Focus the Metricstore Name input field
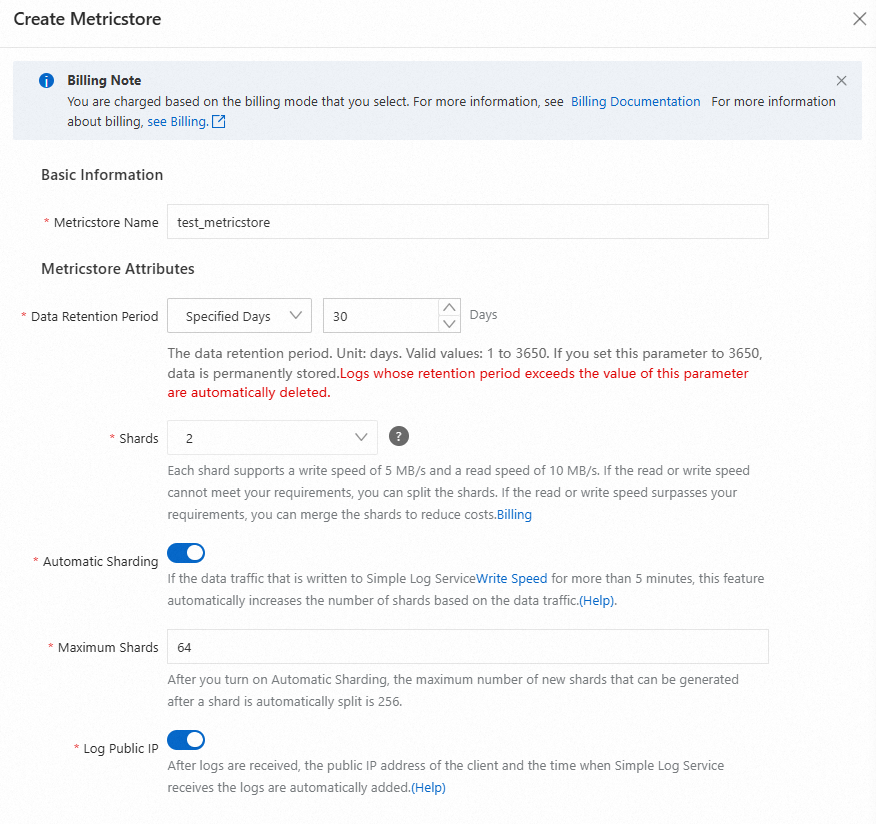The height and width of the screenshot is (824, 876). [468, 222]
